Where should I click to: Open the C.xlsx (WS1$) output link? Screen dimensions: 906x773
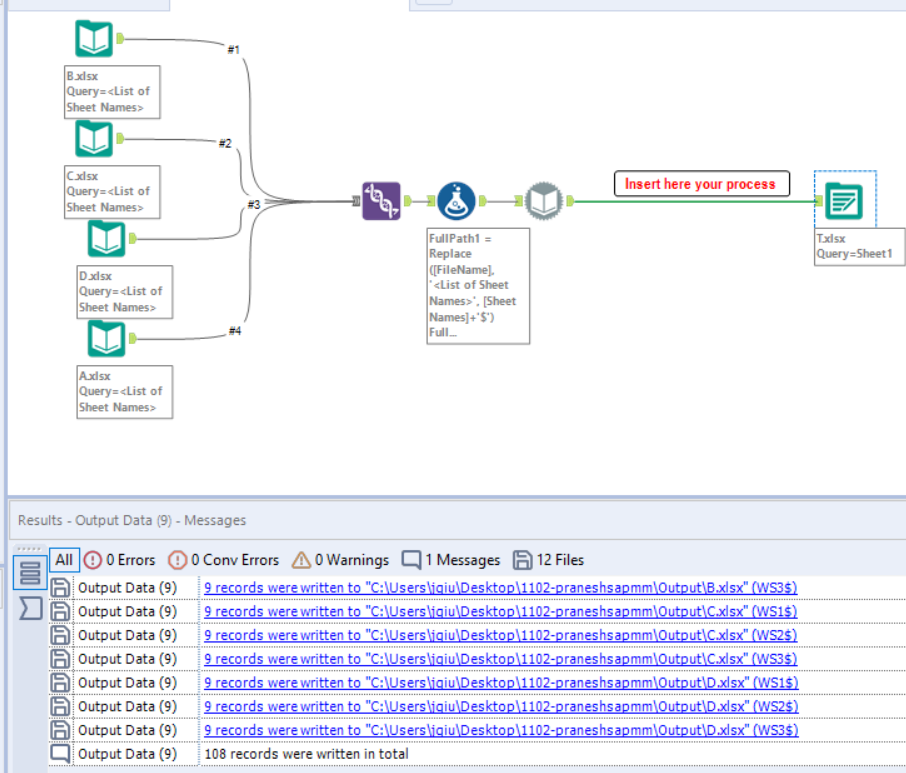pyautogui.click(x=500, y=611)
